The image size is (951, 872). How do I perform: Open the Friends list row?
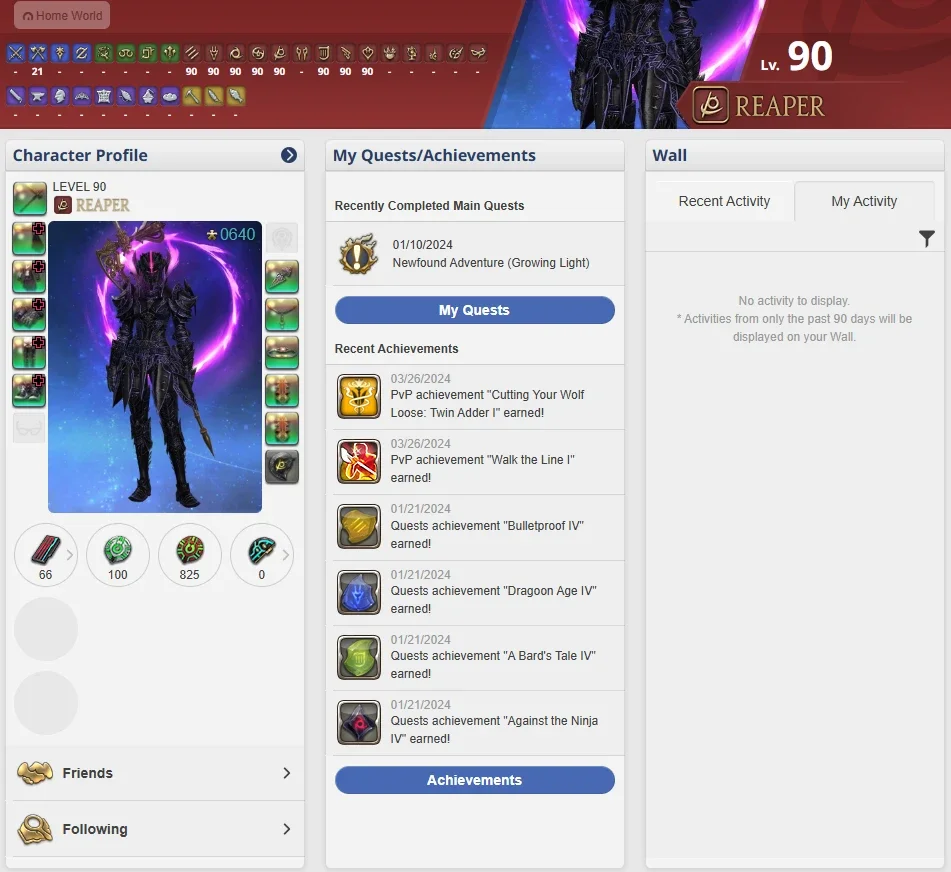[x=155, y=773]
